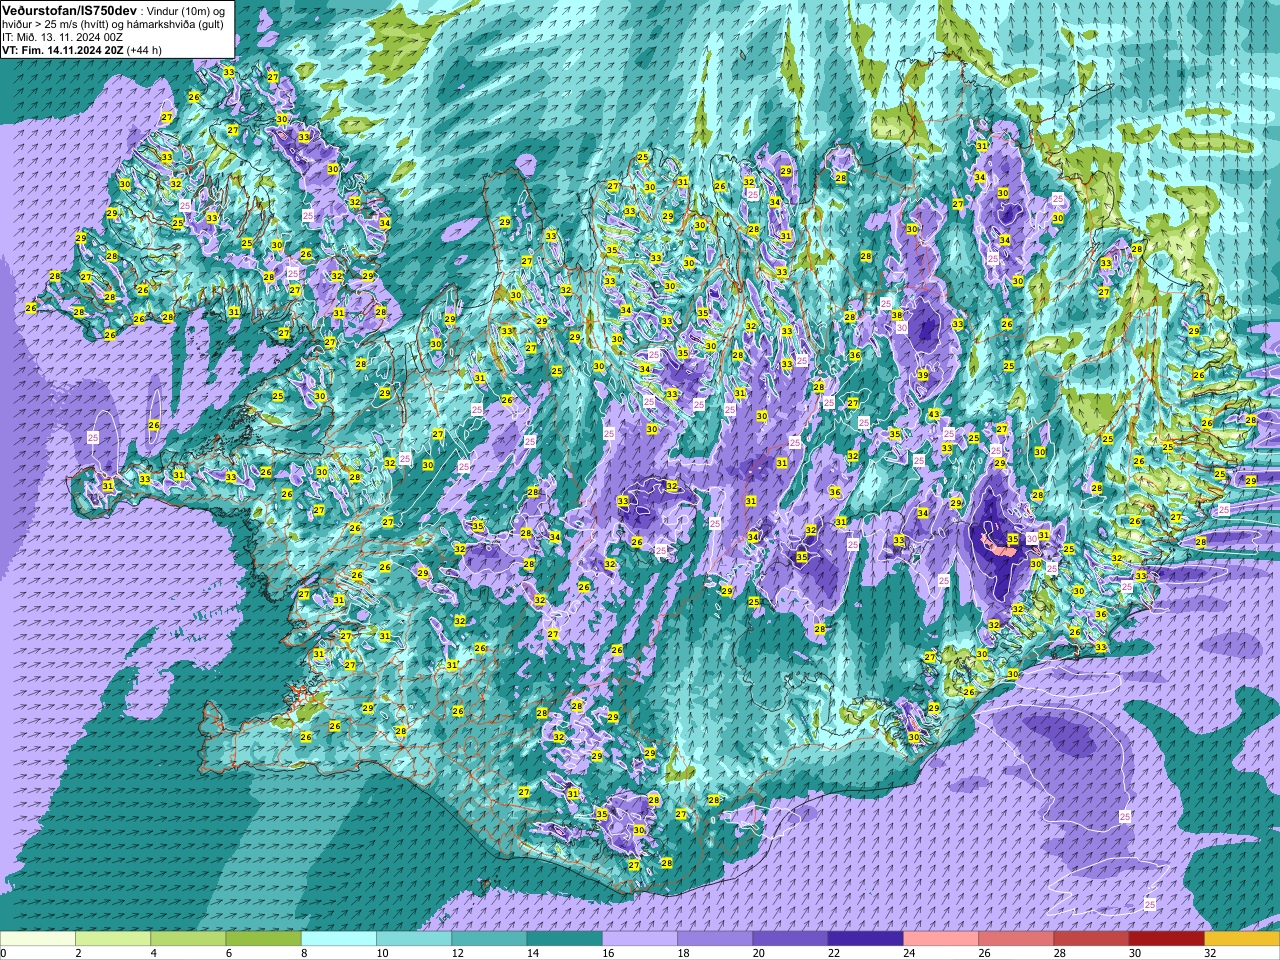Click the green 4–6 m/s legend swatch
Viewport: 1280px width, 960px height.
point(188,939)
